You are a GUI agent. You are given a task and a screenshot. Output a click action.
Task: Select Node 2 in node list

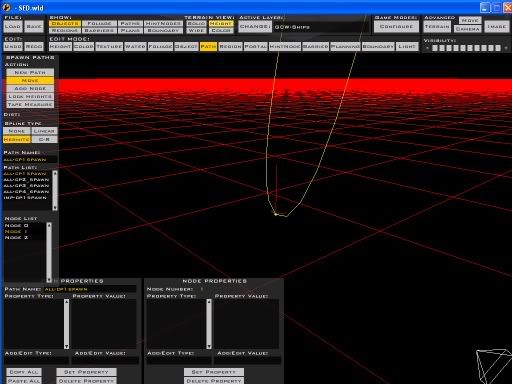coord(17,238)
